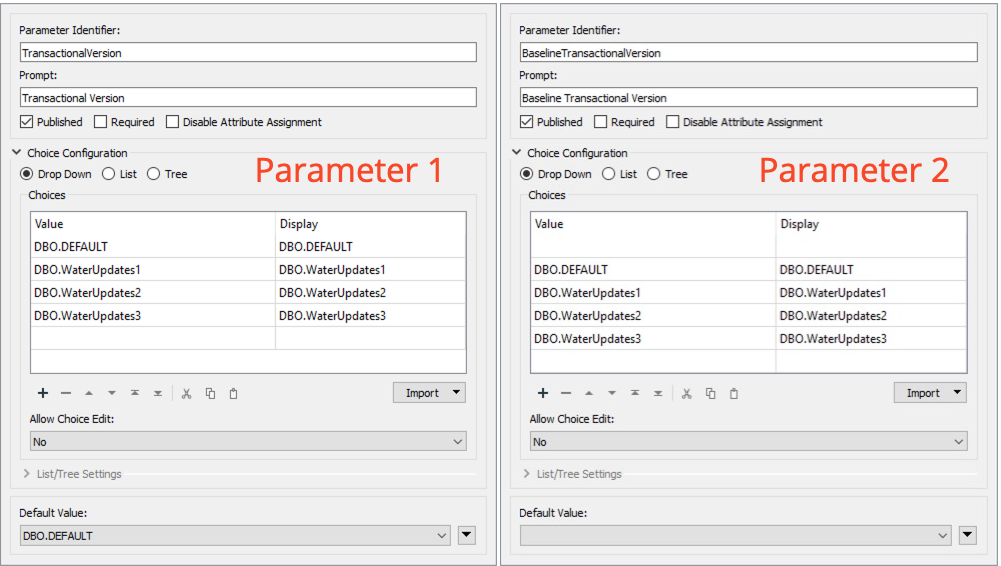1001x566 pixels.
Task: Tick Disable Attribute Assignment in Parameter 1
Action: 173,122
